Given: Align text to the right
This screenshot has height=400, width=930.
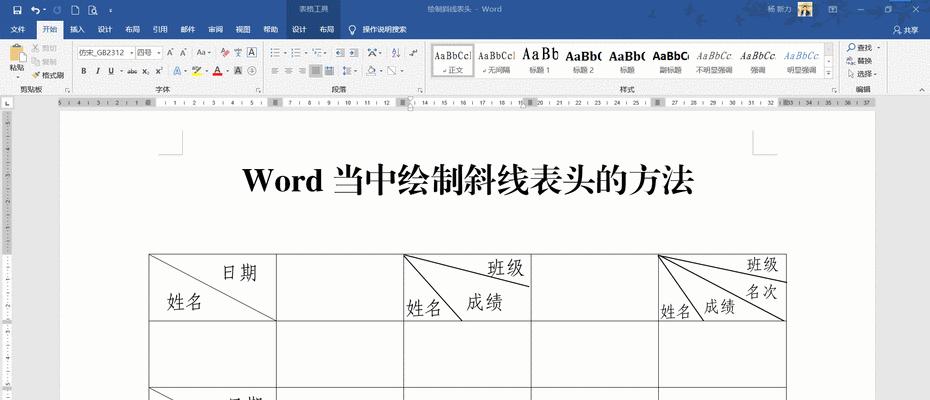Looking at the screenshot, I should (302, 71).
